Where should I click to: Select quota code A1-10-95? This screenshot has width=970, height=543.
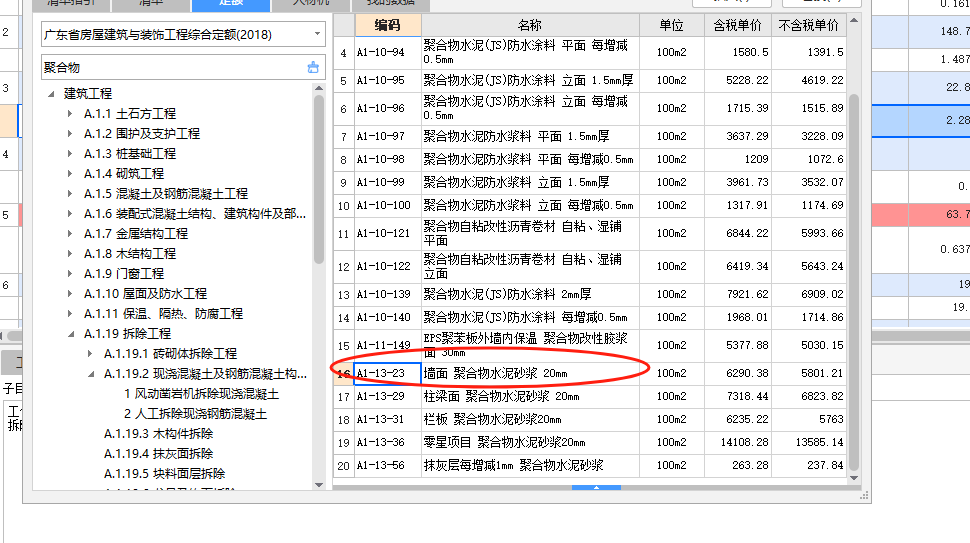point(380,80)
